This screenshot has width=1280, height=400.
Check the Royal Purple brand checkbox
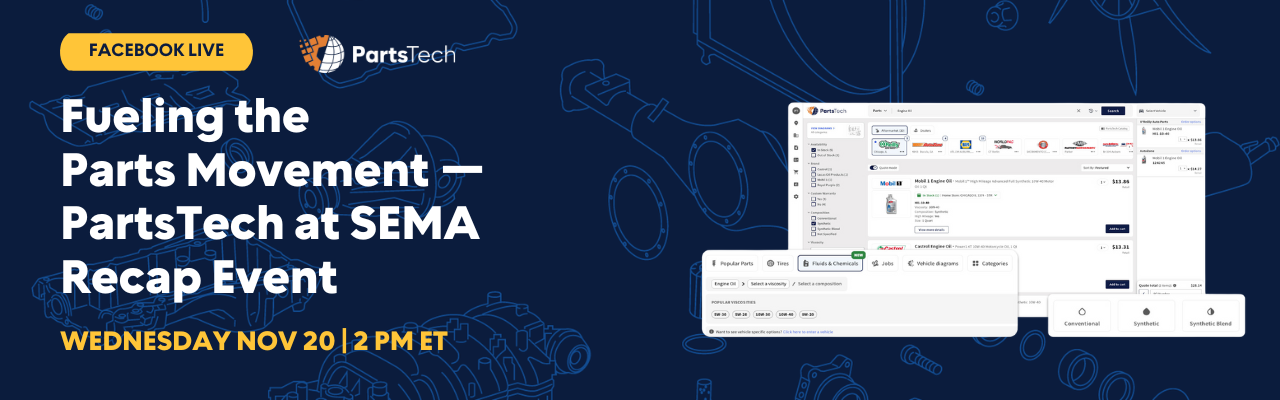coord(813,185)
